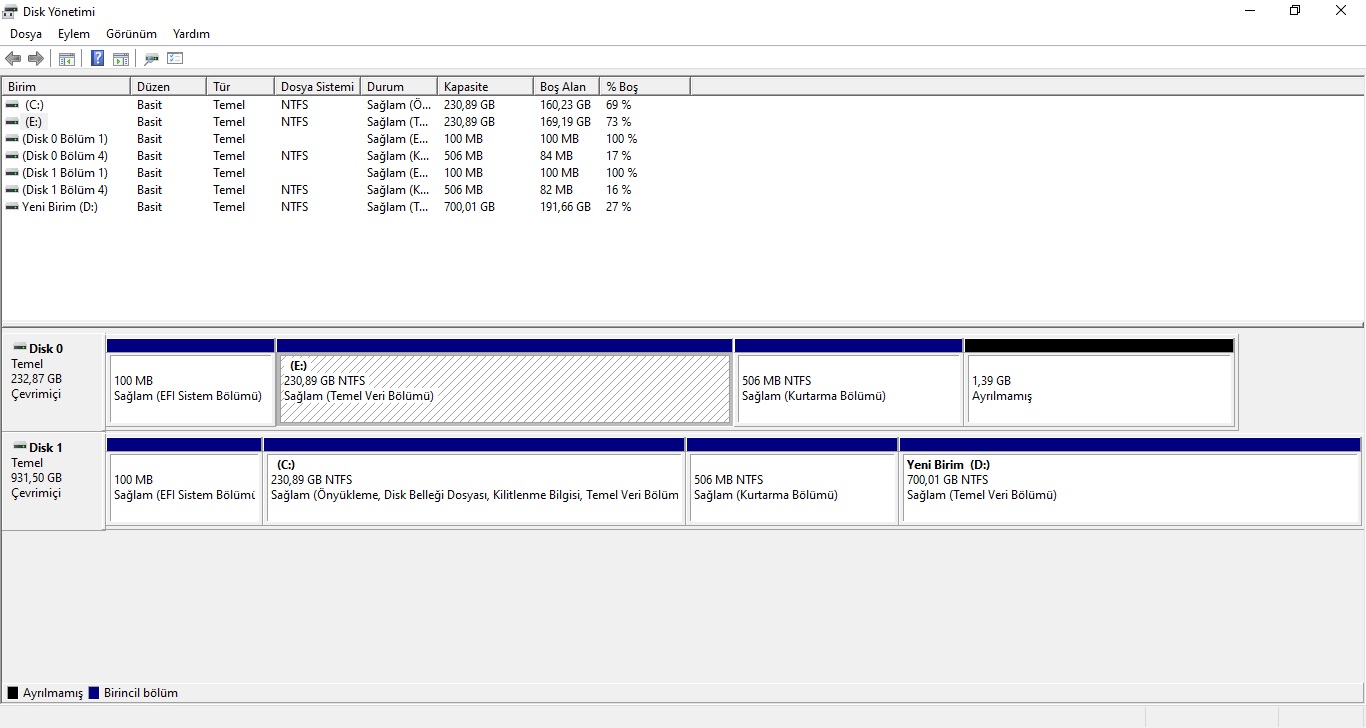
Task: Open the Dosya menu
Action: (26, 34)
